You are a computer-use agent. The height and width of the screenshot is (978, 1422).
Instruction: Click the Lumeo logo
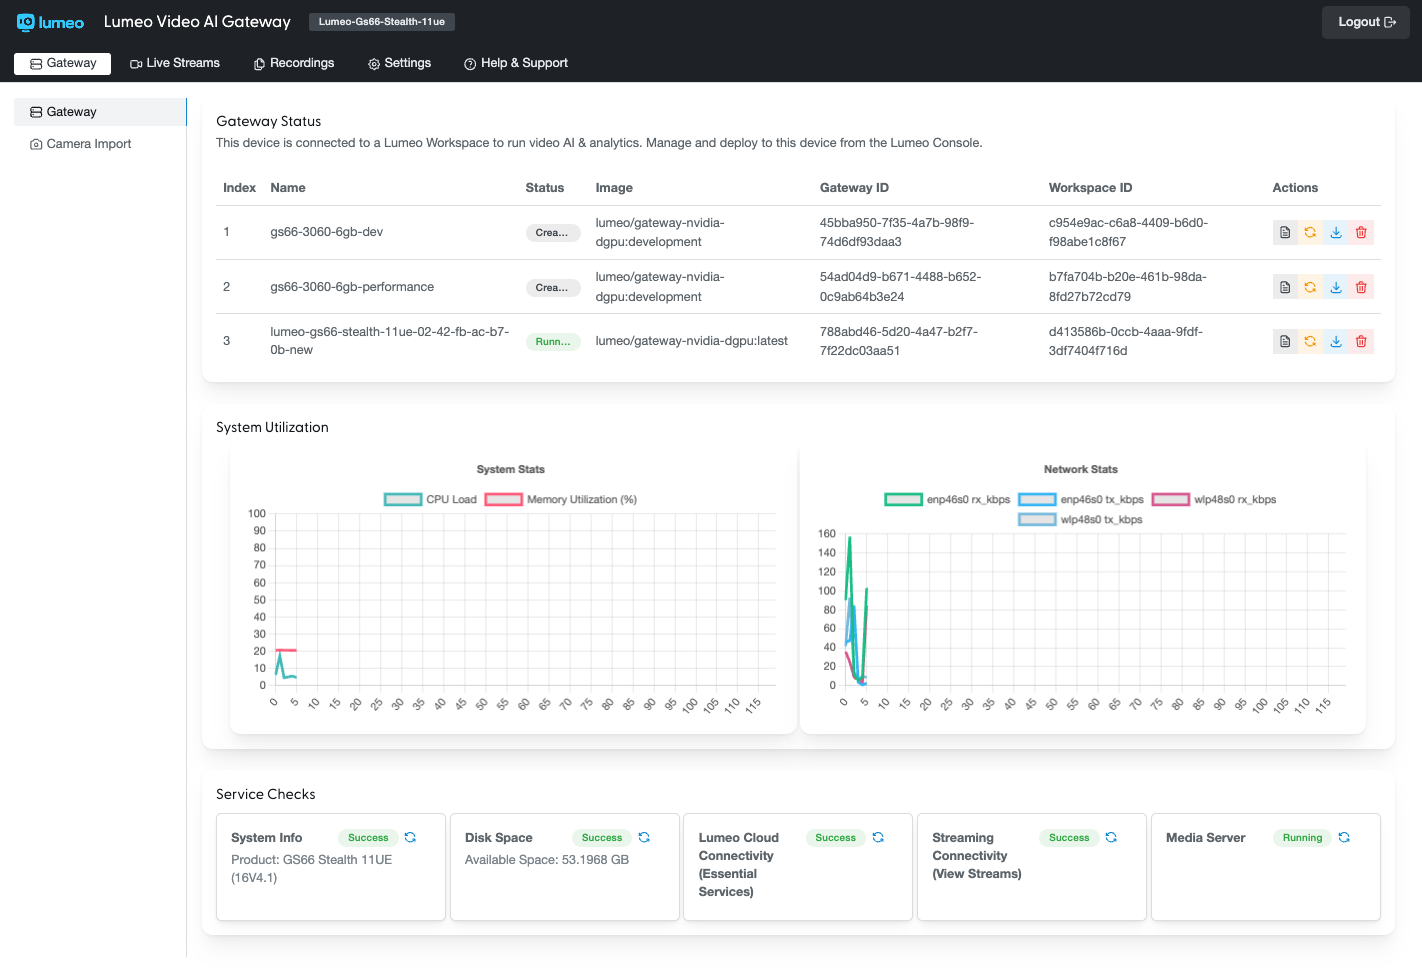pos(50,22)
